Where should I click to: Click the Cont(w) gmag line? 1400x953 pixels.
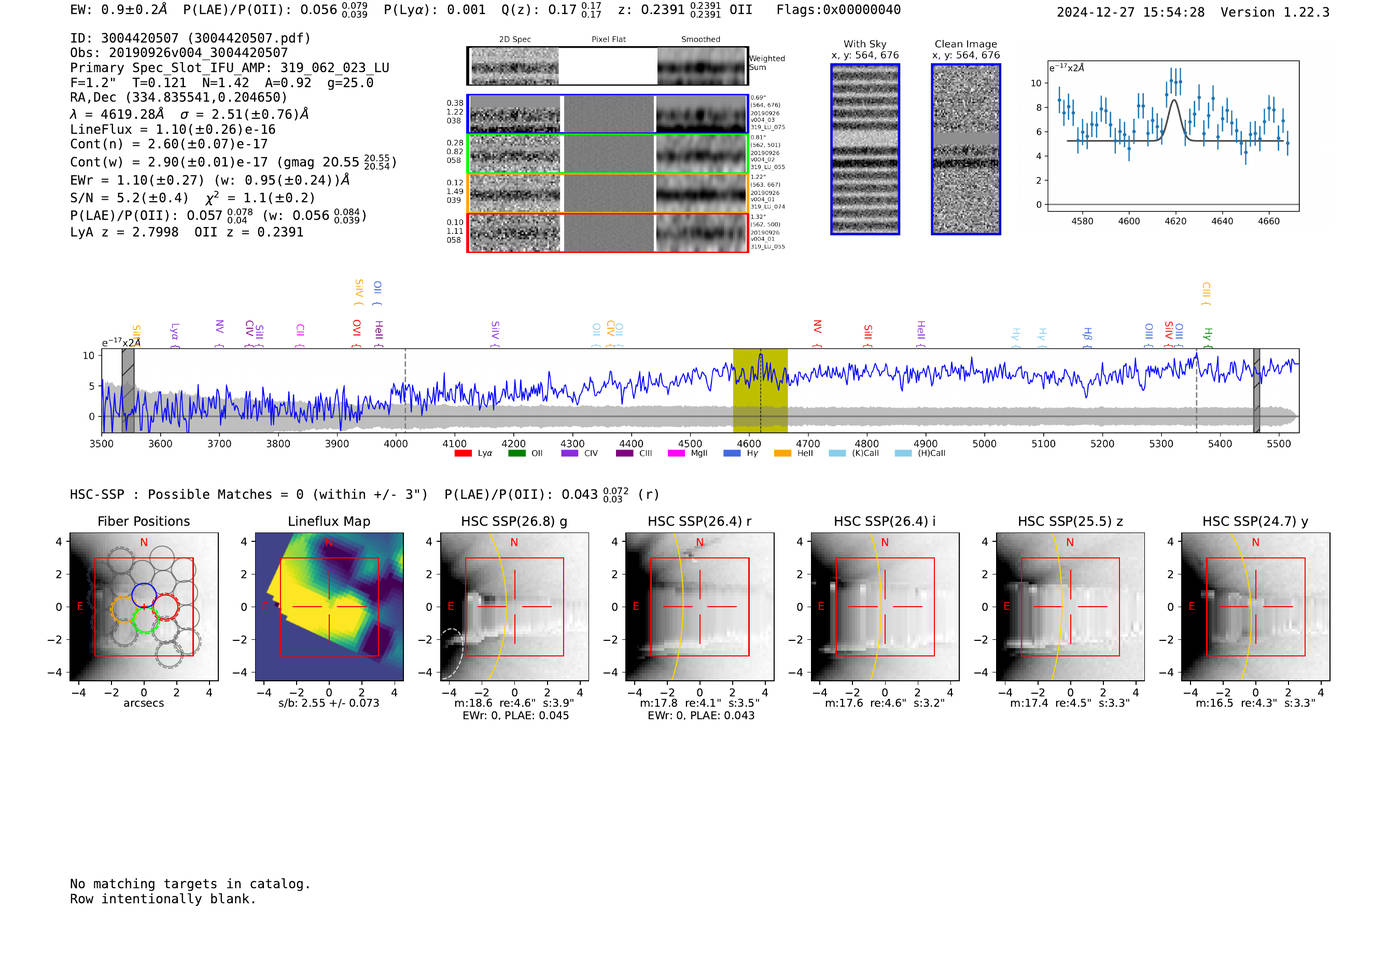233,162
